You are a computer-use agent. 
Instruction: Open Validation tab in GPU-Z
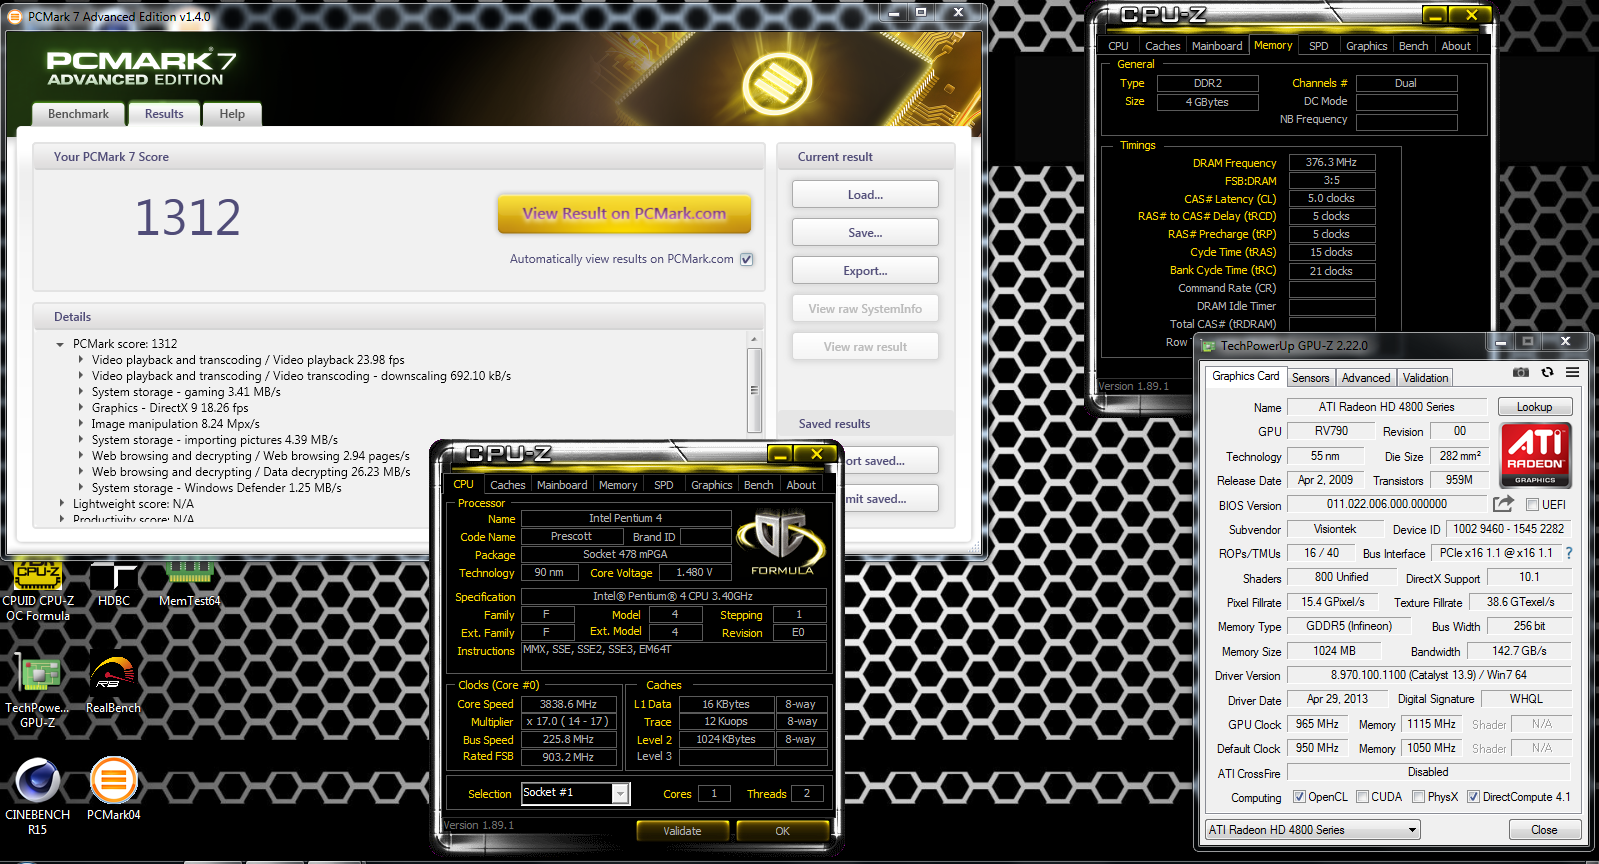click(1425, 378)
